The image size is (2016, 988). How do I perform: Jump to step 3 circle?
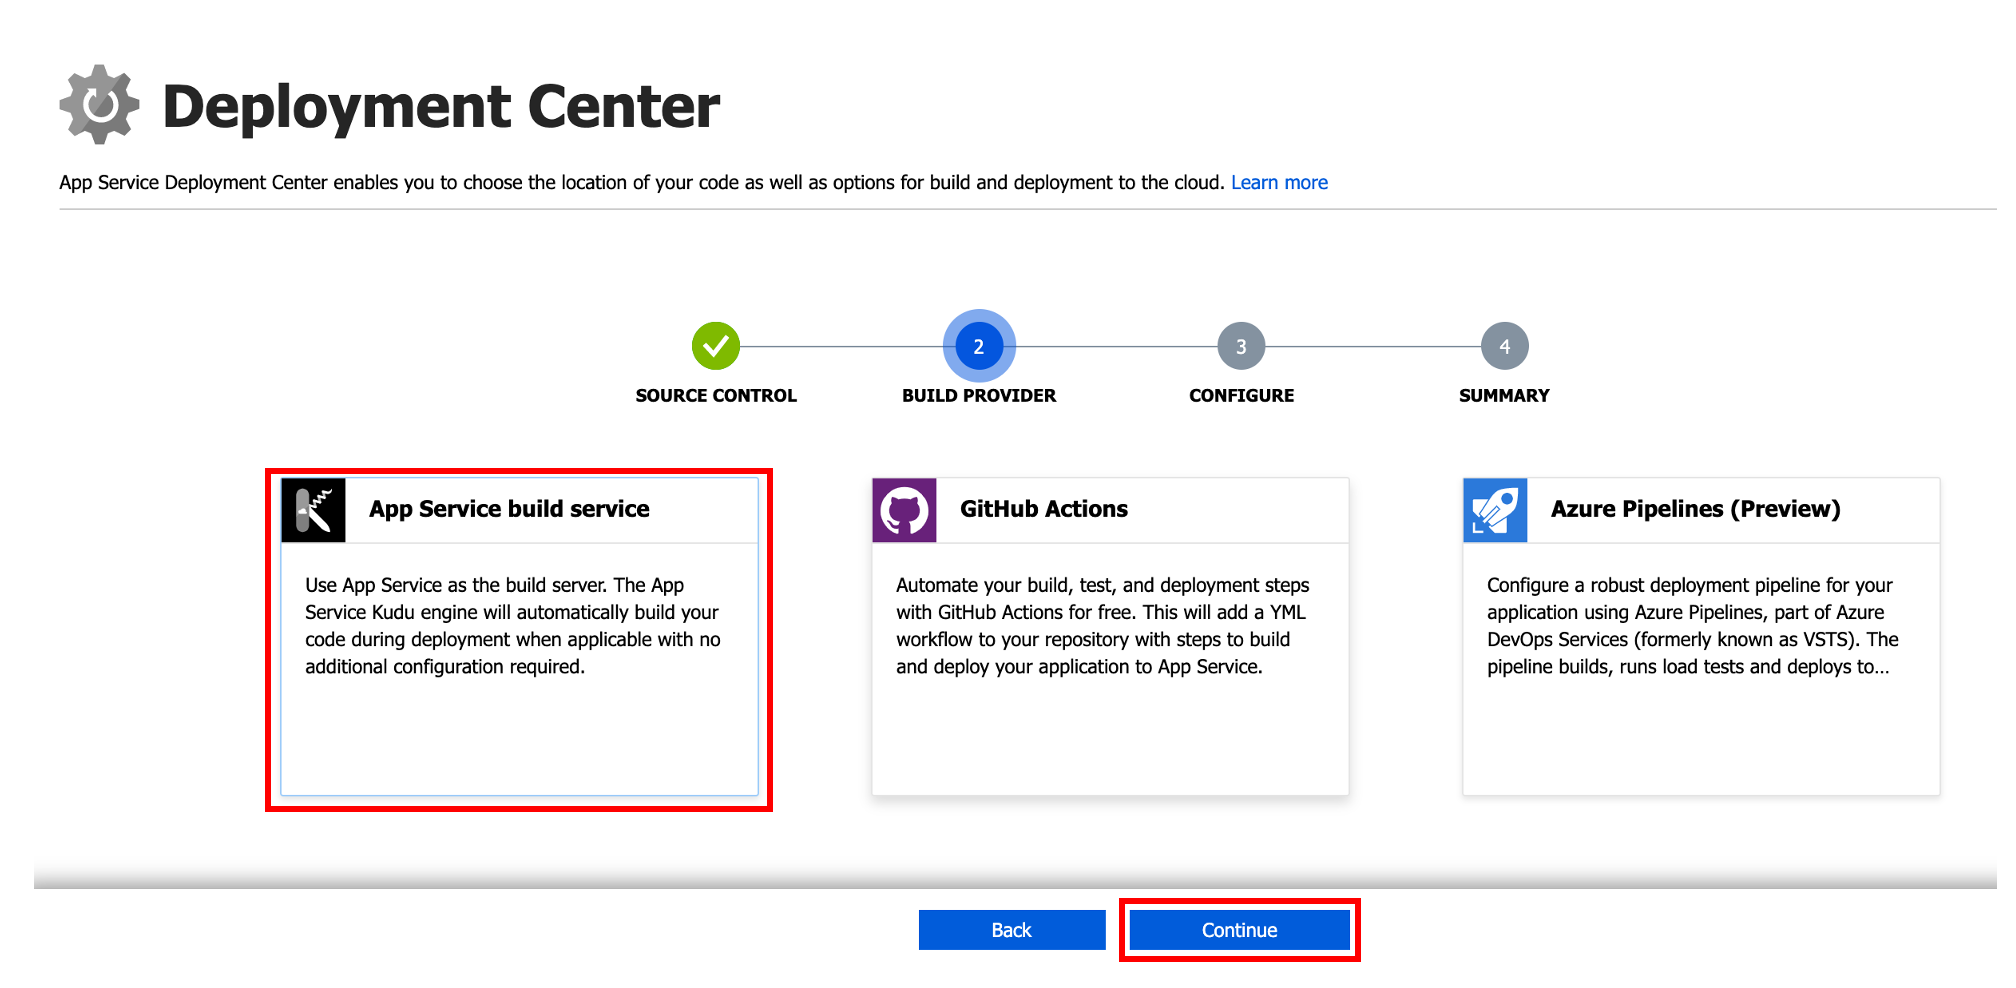pyautogui.click(x=1241, y=346)
